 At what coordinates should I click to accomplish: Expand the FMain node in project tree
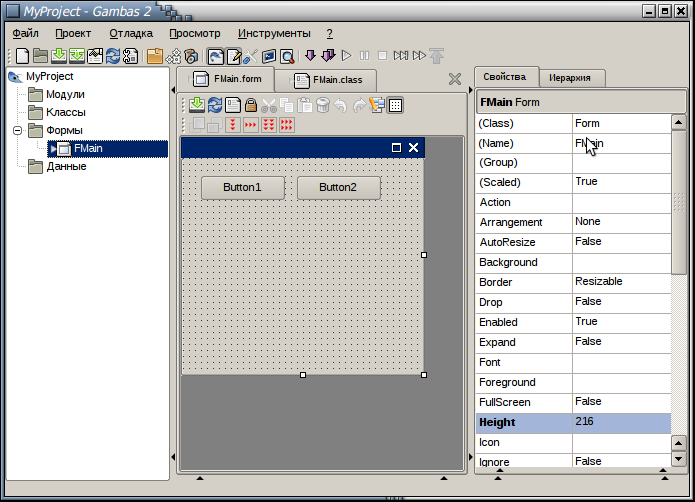click(52, 149)
